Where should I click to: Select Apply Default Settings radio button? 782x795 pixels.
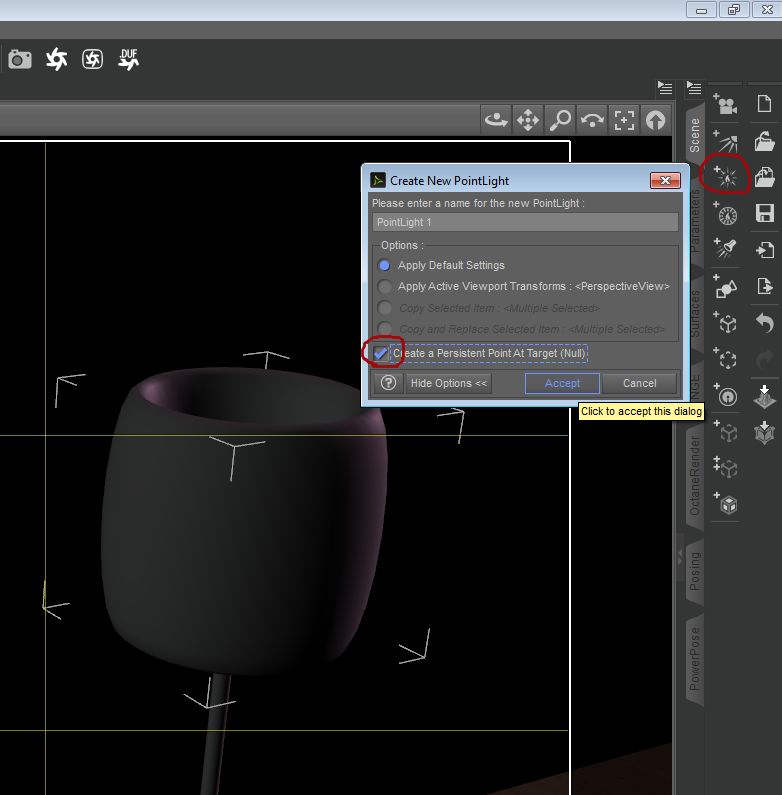tap(385, 265)
